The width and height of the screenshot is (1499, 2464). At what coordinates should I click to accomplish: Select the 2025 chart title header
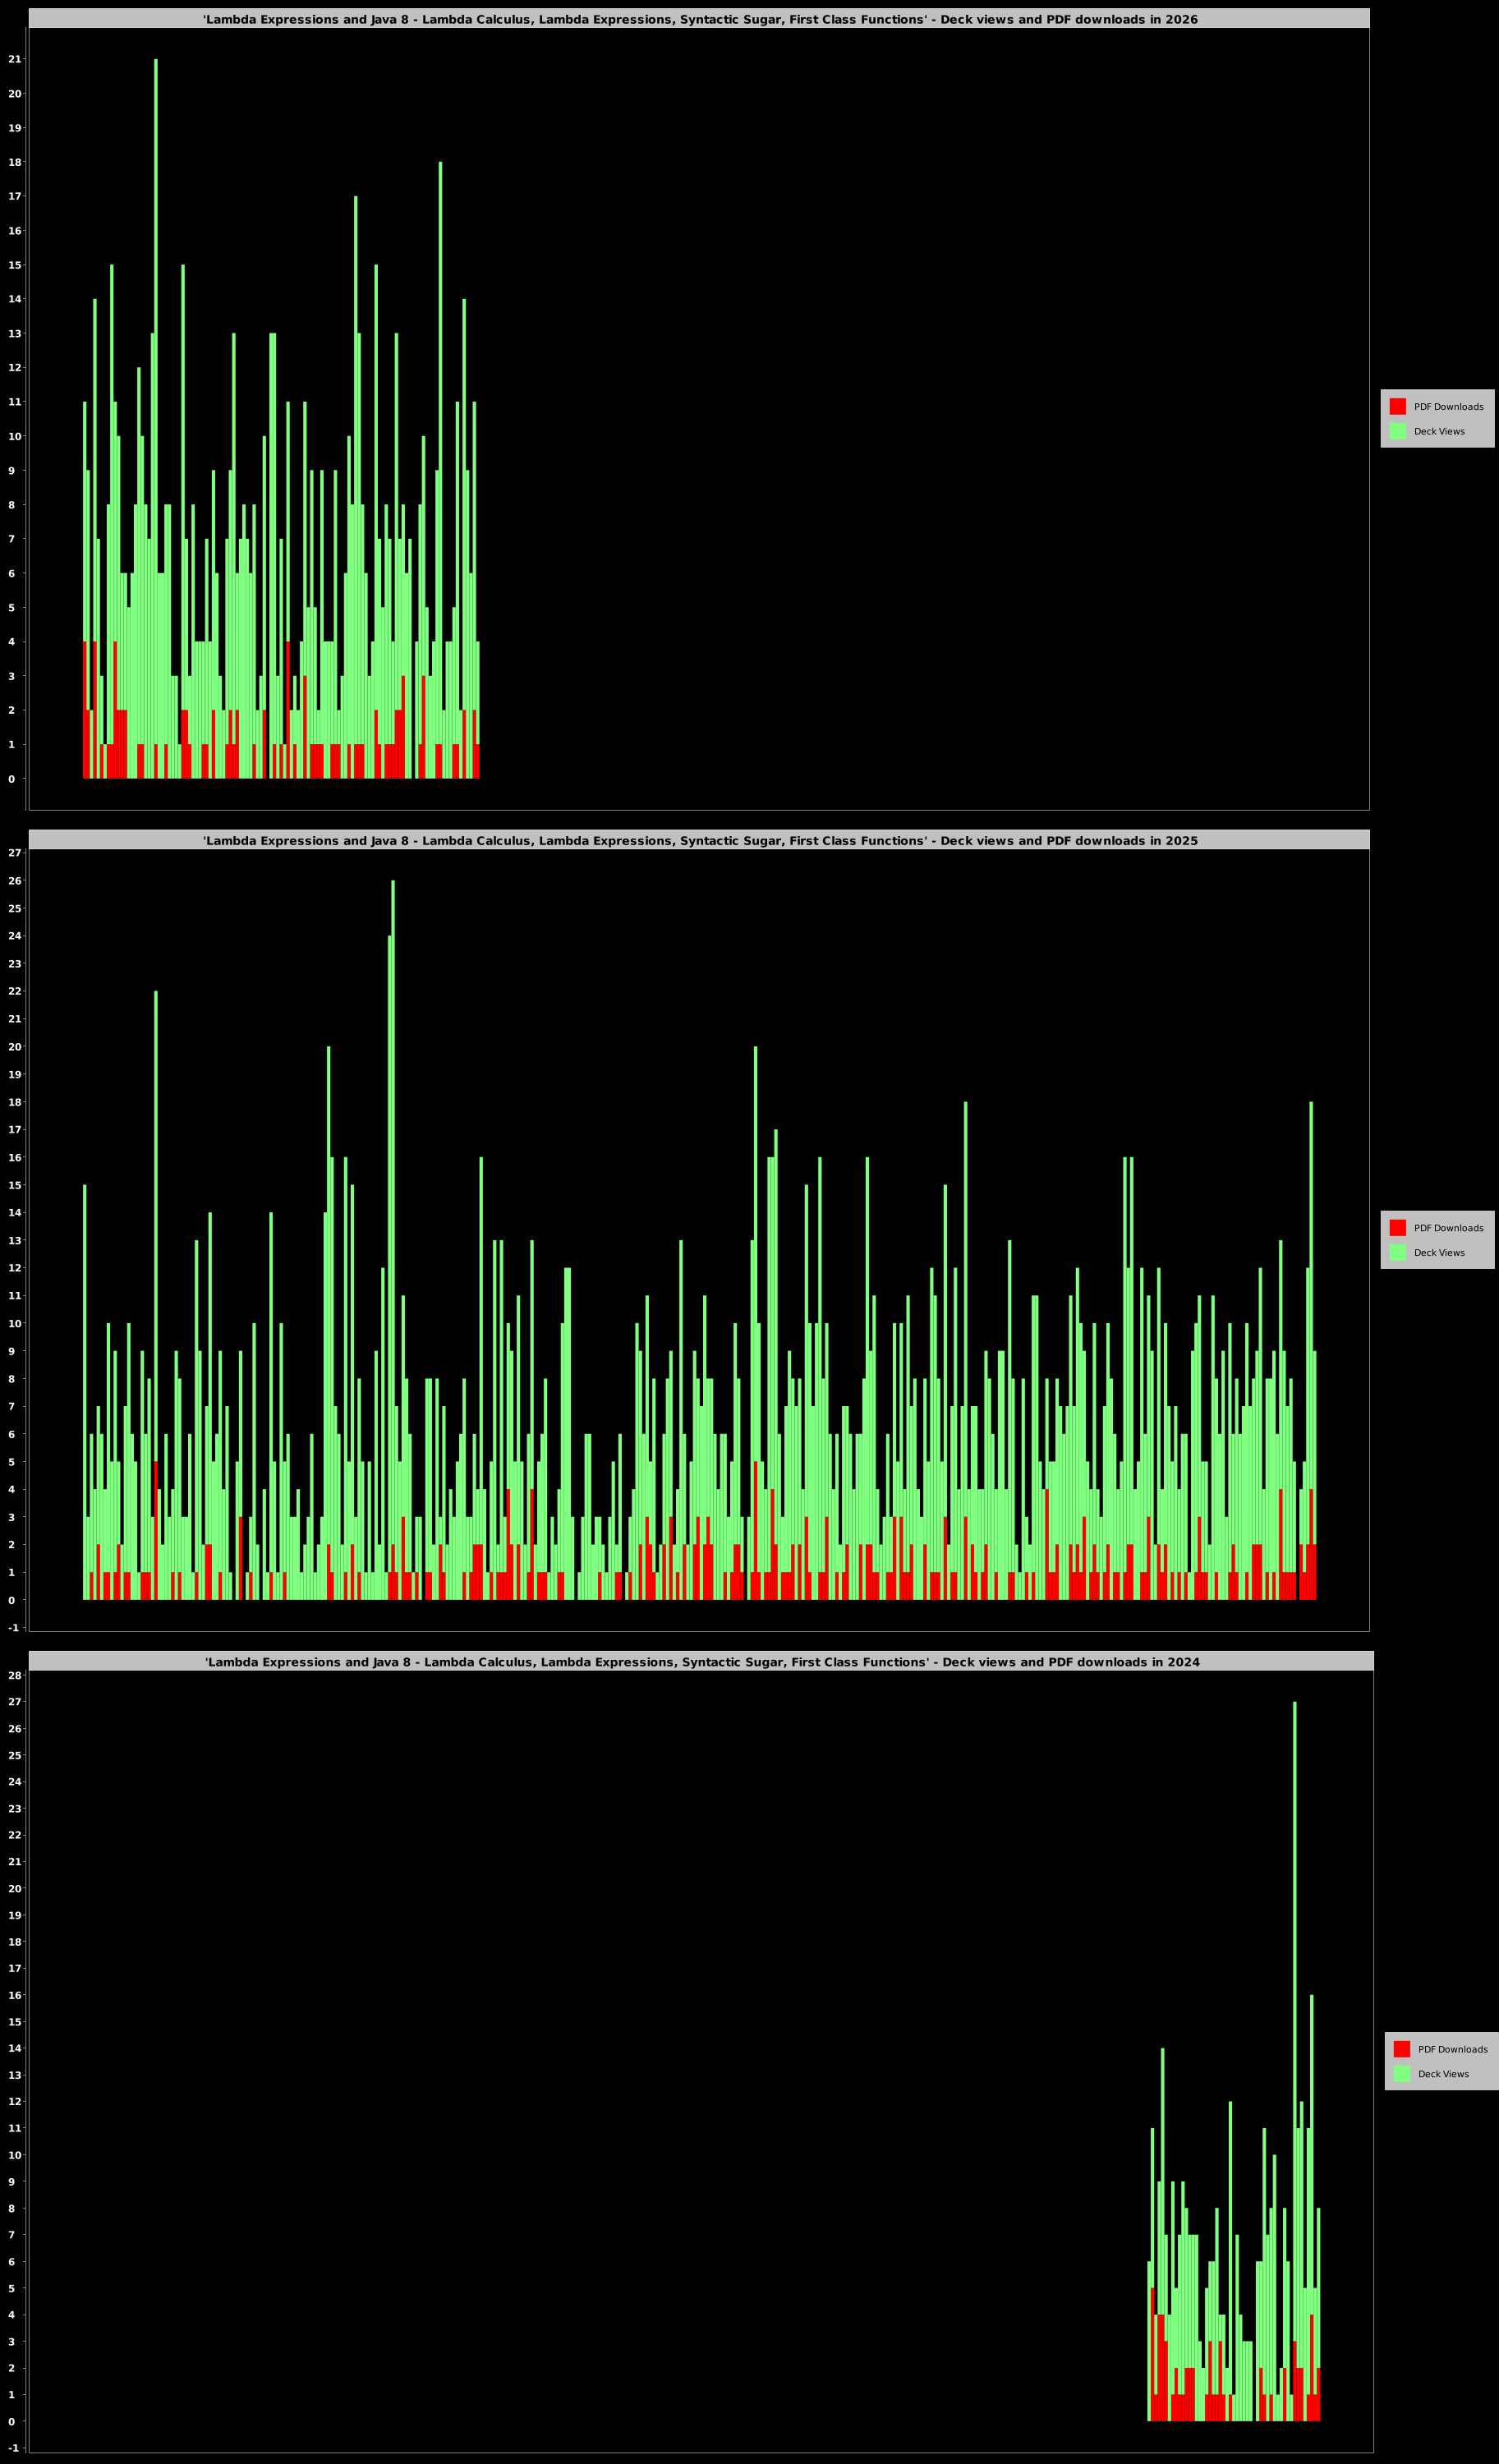click(x=699, y=840)
